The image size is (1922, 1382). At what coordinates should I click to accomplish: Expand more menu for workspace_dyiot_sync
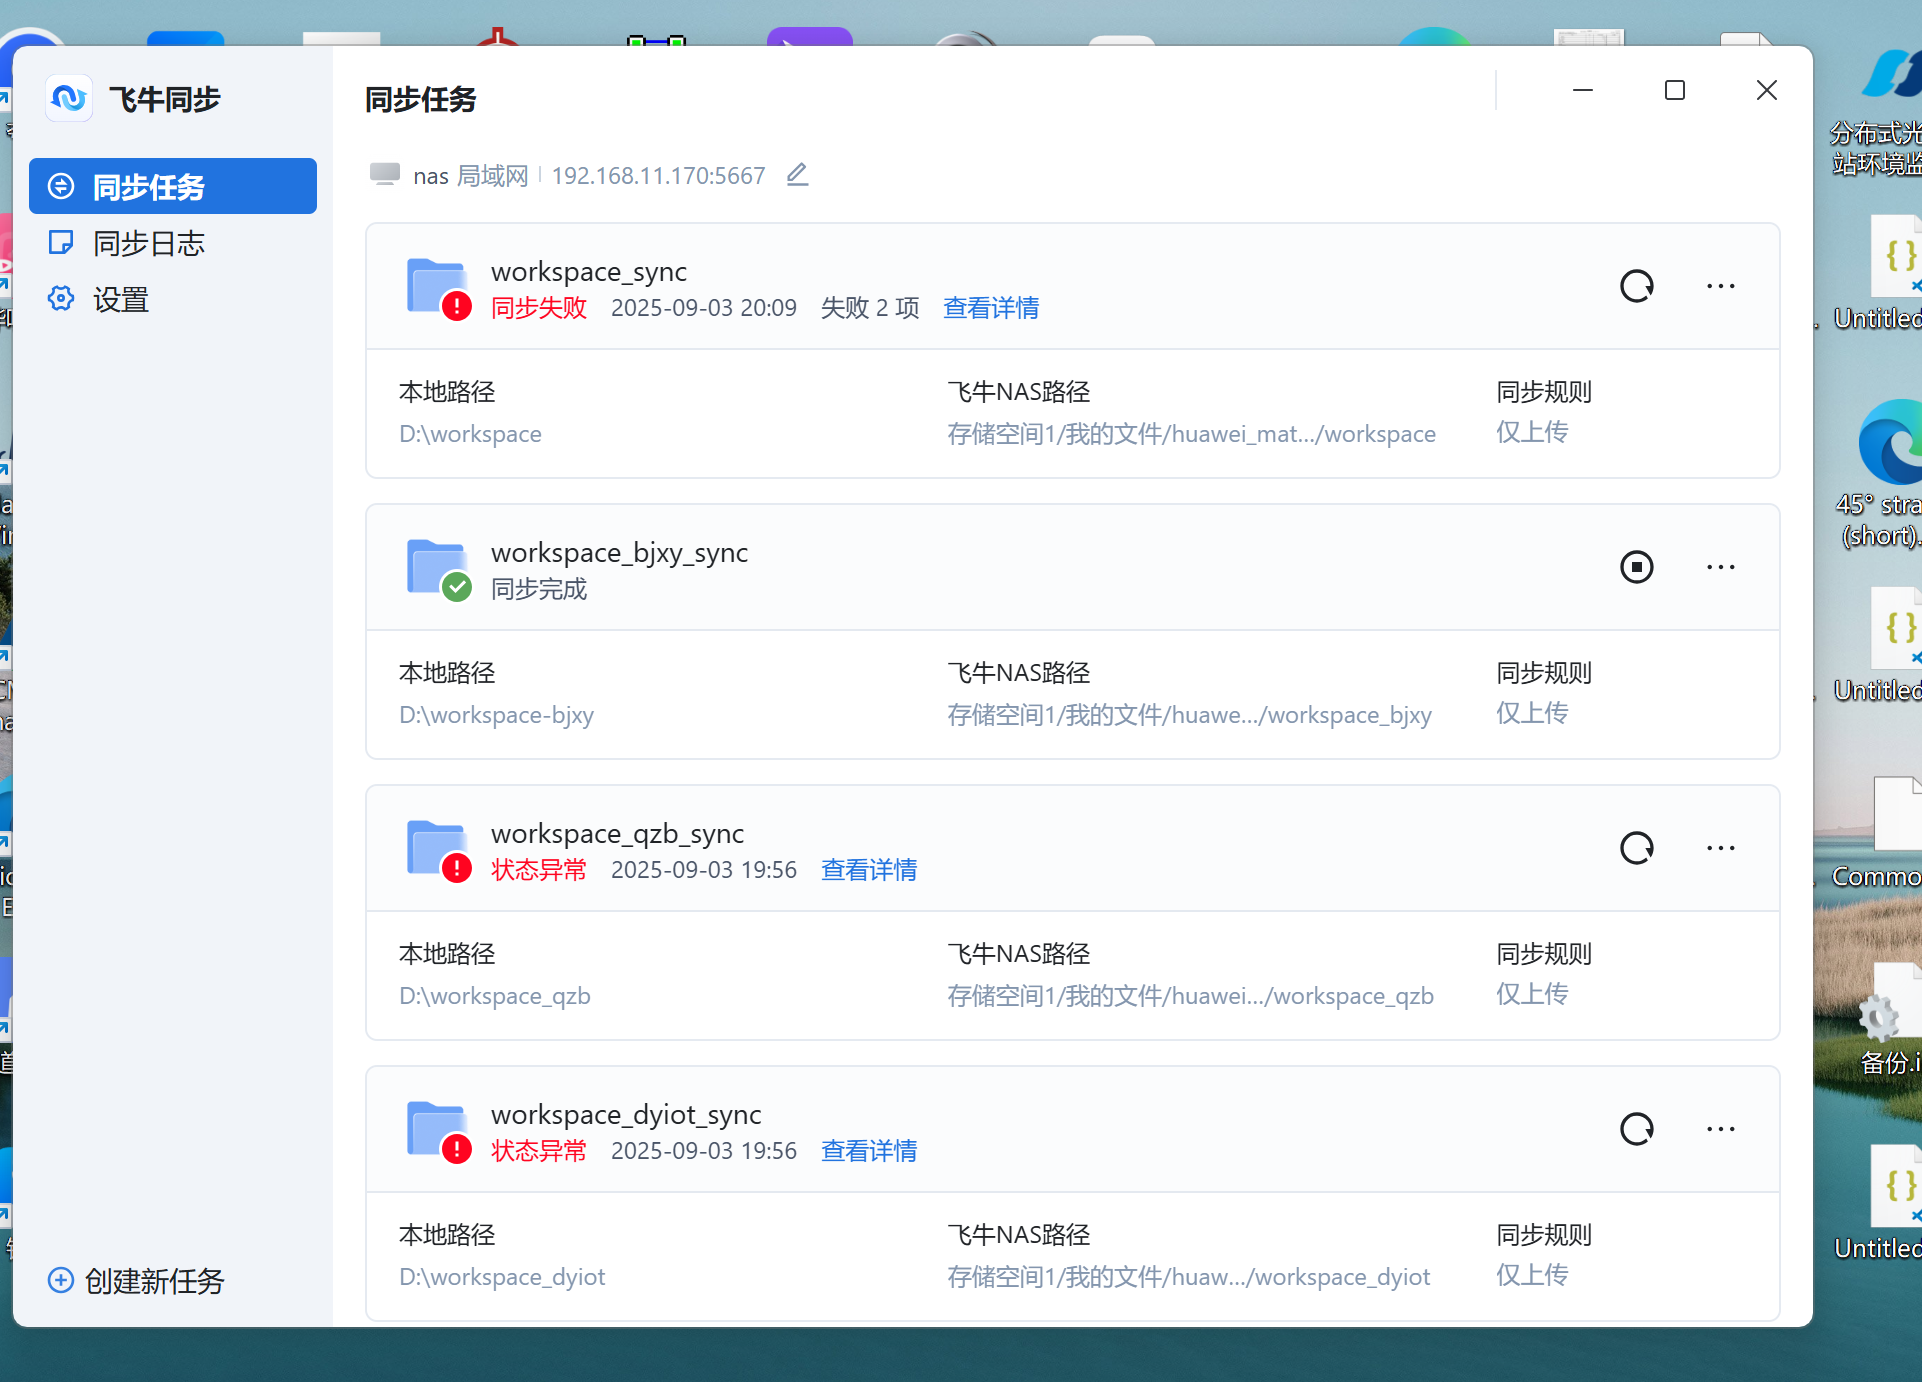pos(1720,1129)
